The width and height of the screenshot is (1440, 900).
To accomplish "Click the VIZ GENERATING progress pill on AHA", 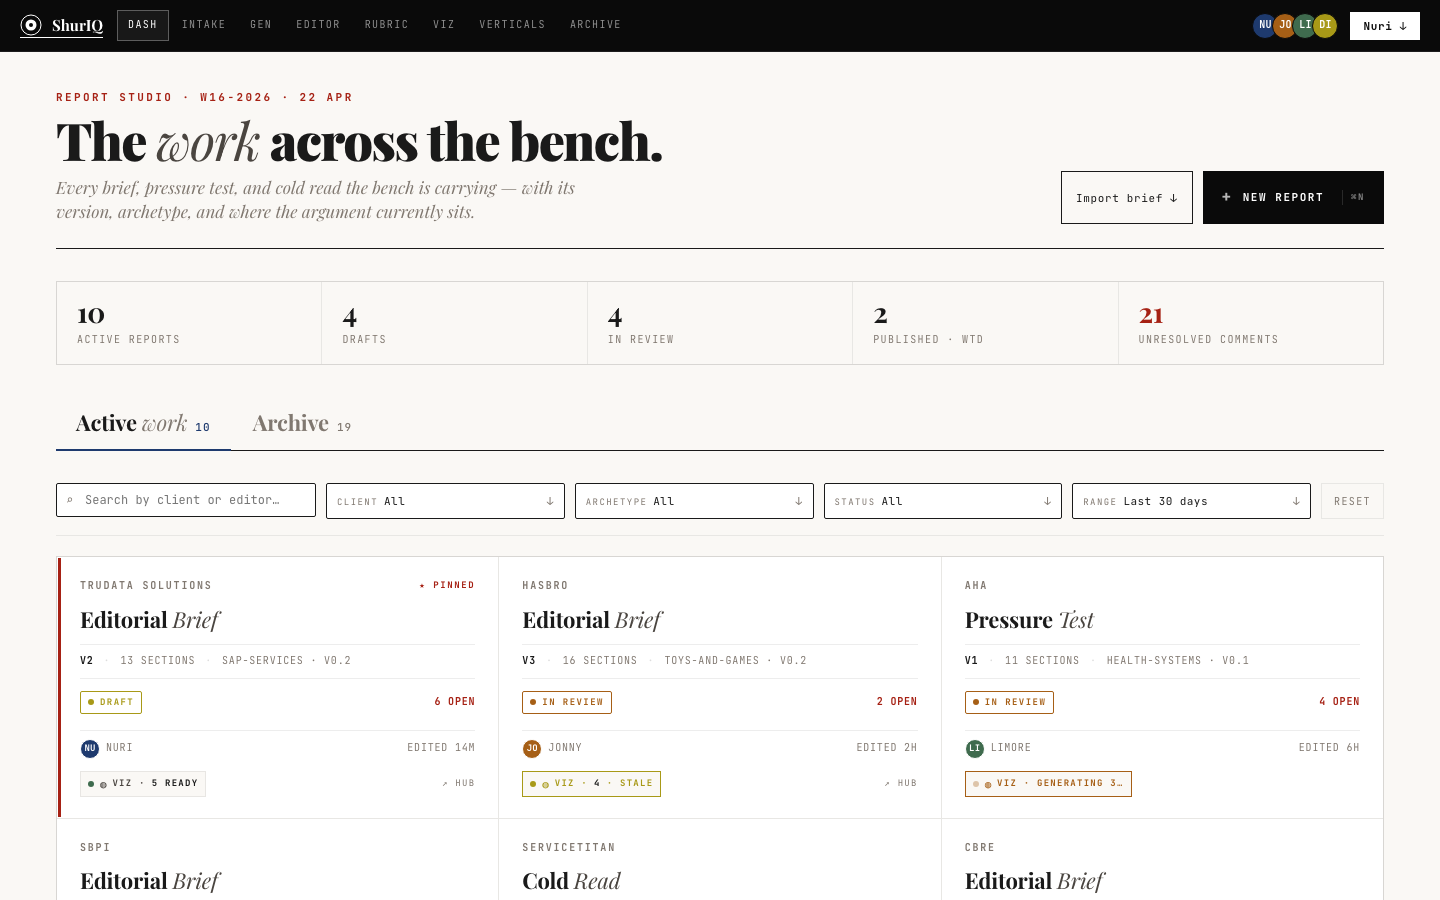I will click(x=1048, y=784).
